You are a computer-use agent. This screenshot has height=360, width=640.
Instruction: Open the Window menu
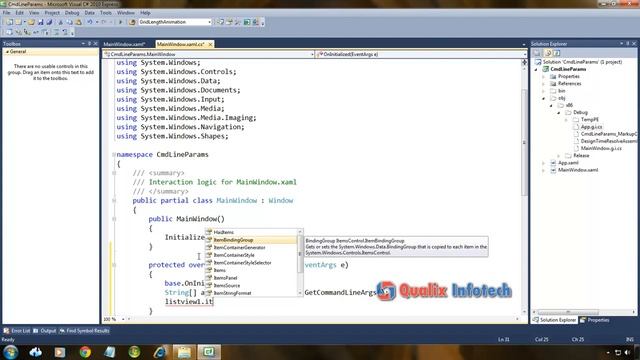[126, 13]
